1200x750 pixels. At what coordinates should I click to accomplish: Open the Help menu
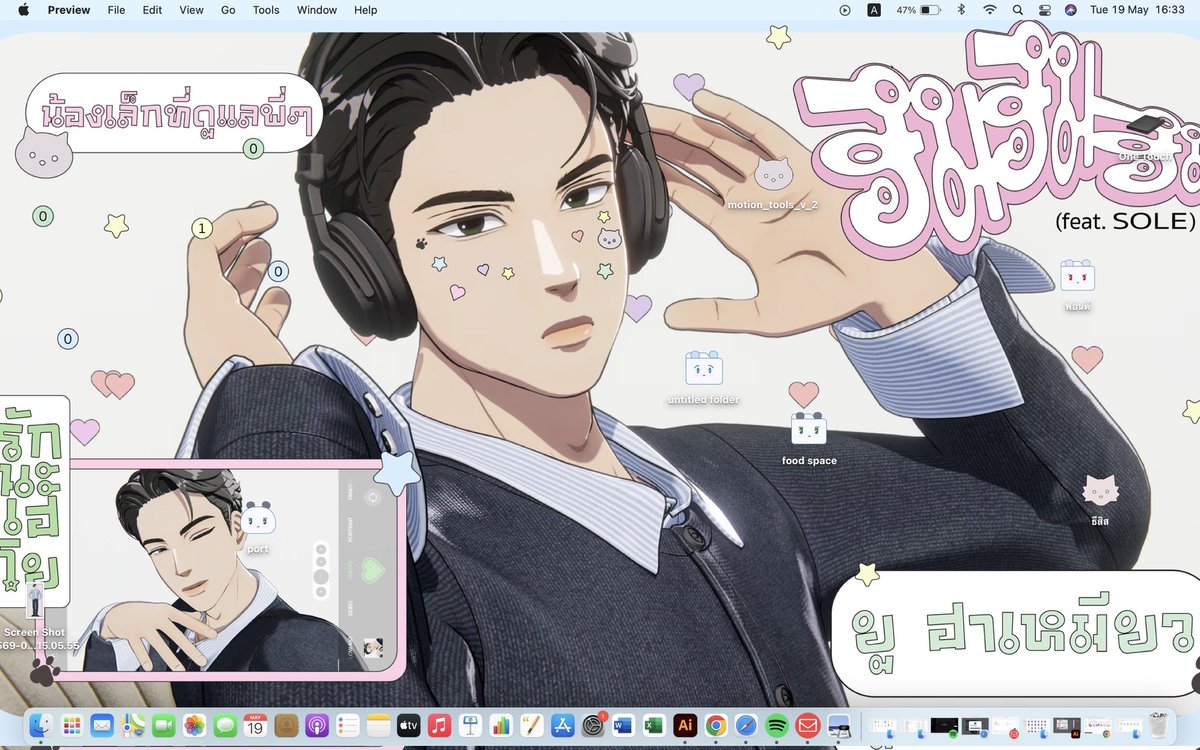click(366, 10)
